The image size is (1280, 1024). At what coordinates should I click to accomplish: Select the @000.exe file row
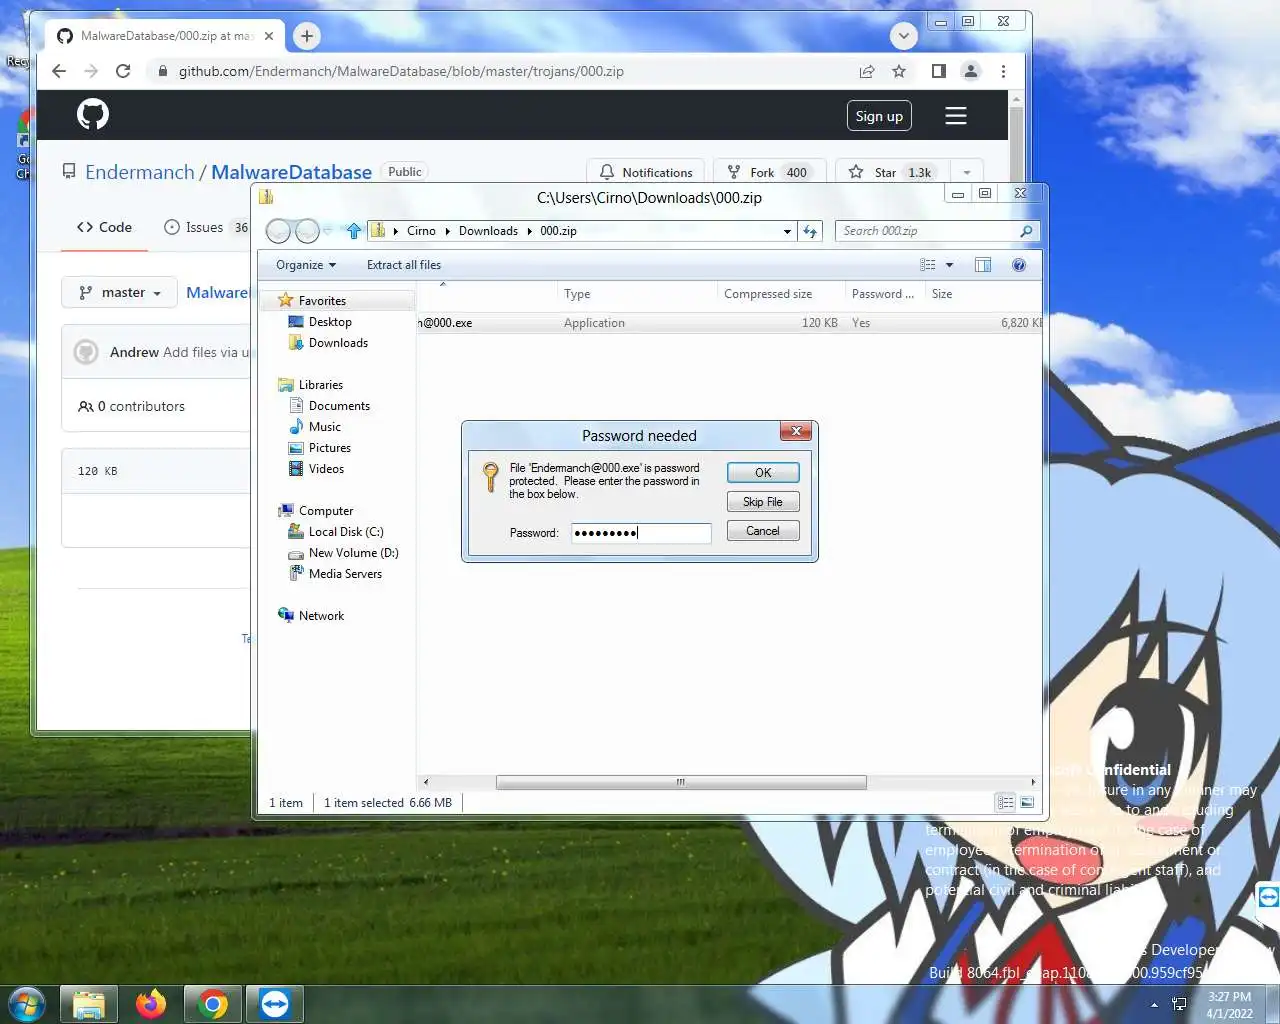[x=729, y=323]
